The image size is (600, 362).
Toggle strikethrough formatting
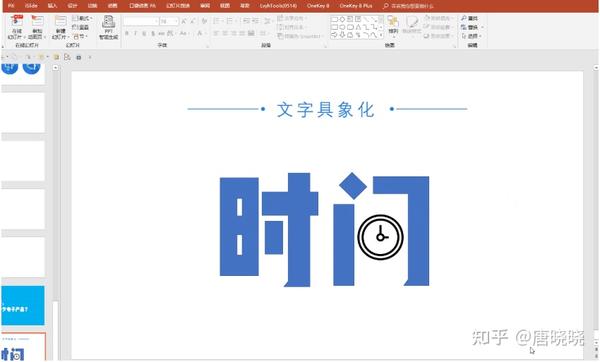[161, 34]
